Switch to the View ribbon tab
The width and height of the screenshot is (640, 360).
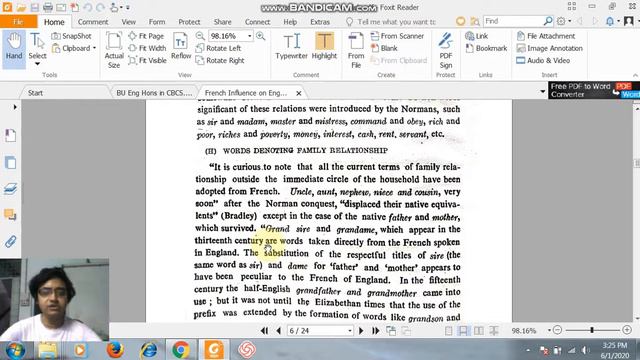pos(128,22)
